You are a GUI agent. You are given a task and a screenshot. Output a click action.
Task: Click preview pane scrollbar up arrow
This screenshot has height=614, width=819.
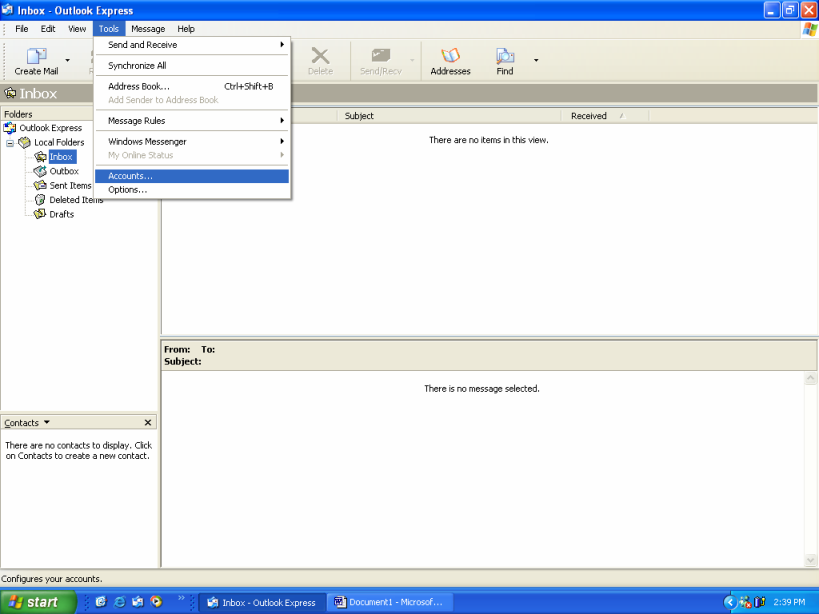tap(810, 378)
